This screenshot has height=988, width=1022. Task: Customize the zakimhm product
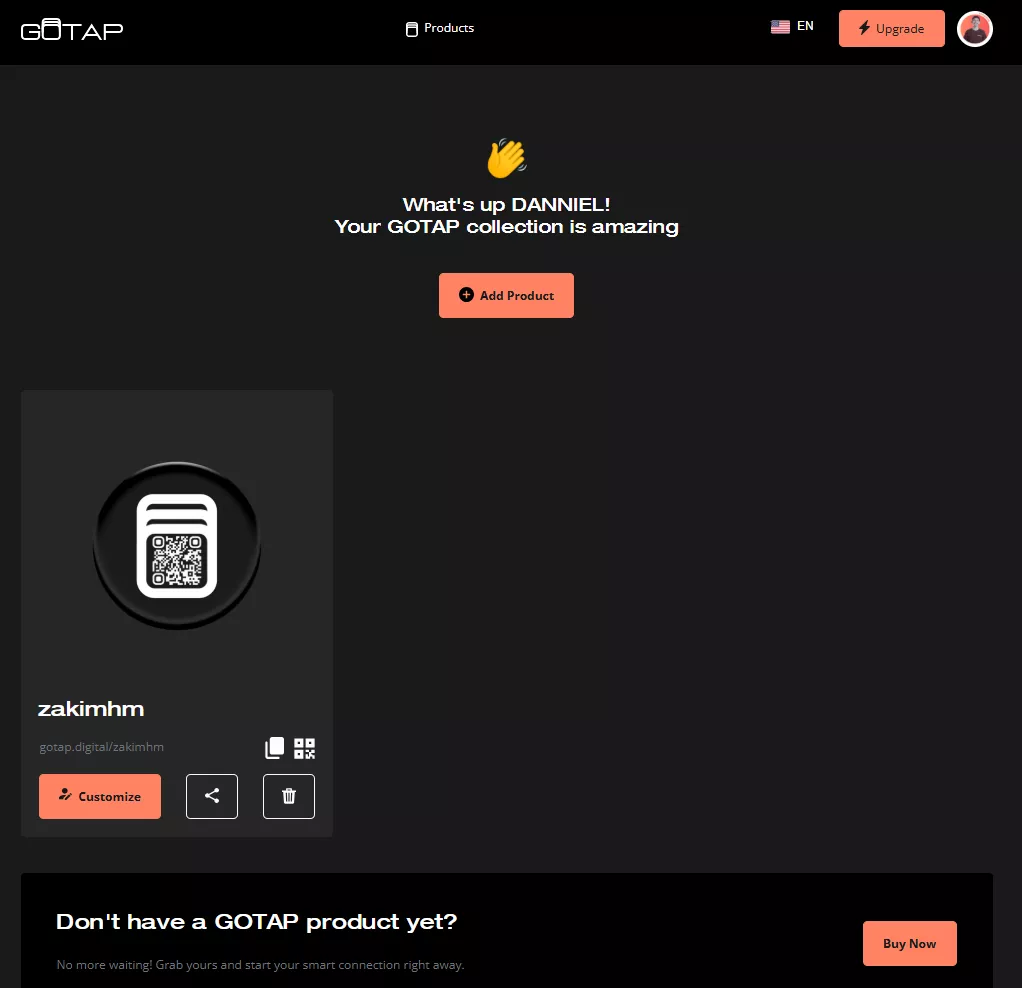coord(100,796)
